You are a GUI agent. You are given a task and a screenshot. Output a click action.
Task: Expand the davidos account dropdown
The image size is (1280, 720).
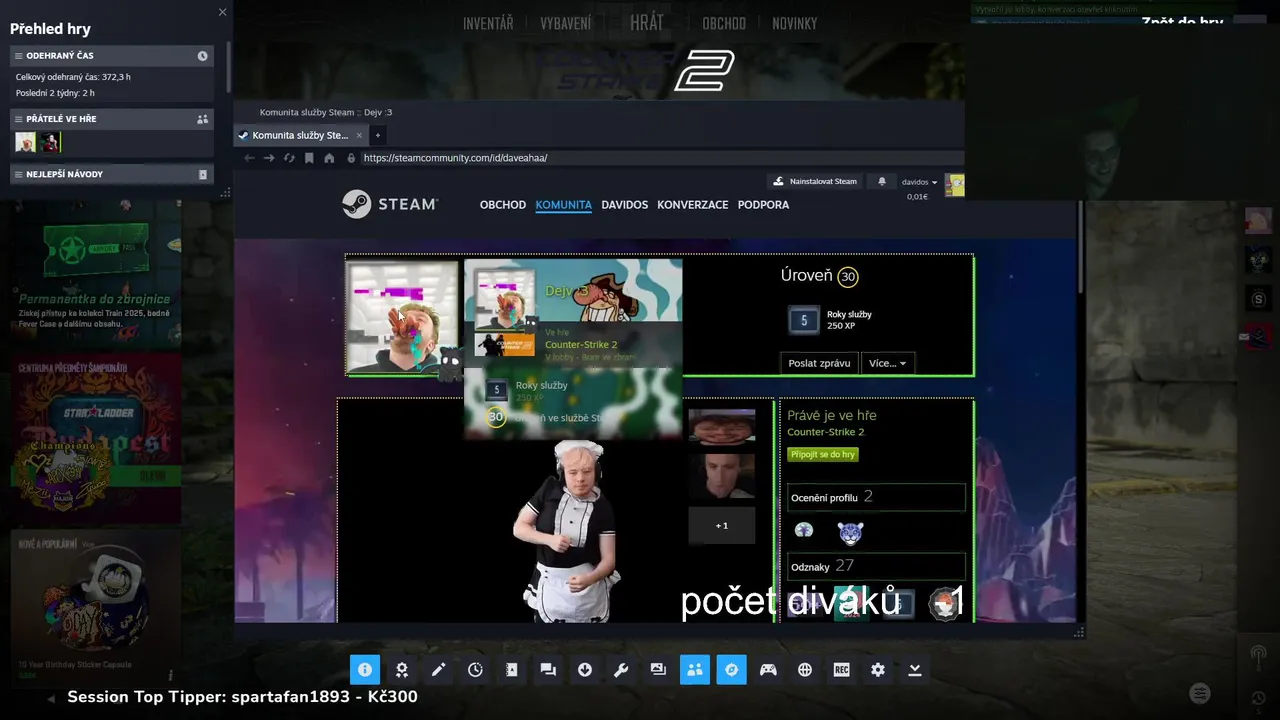(920, 182)
